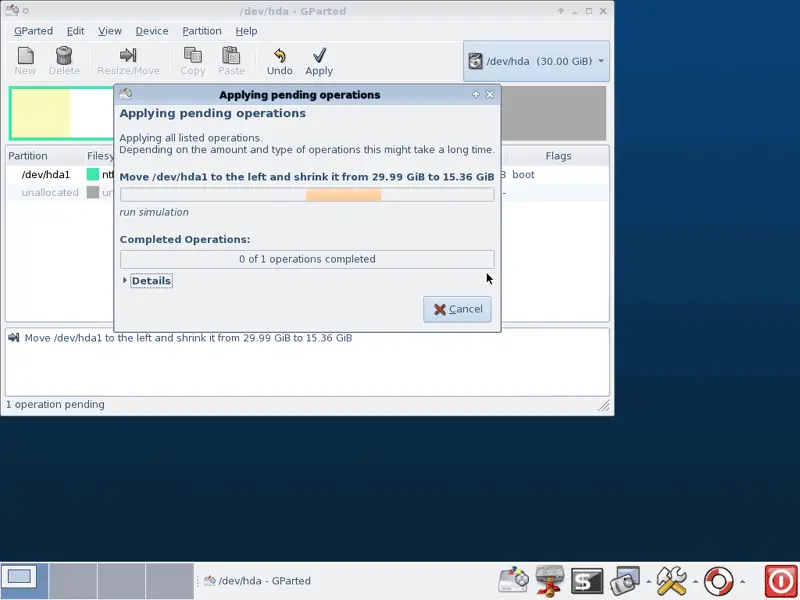Screen dimensions: 800x600
Task: Switch to the second workspace in pager
Action: (73, 581)
